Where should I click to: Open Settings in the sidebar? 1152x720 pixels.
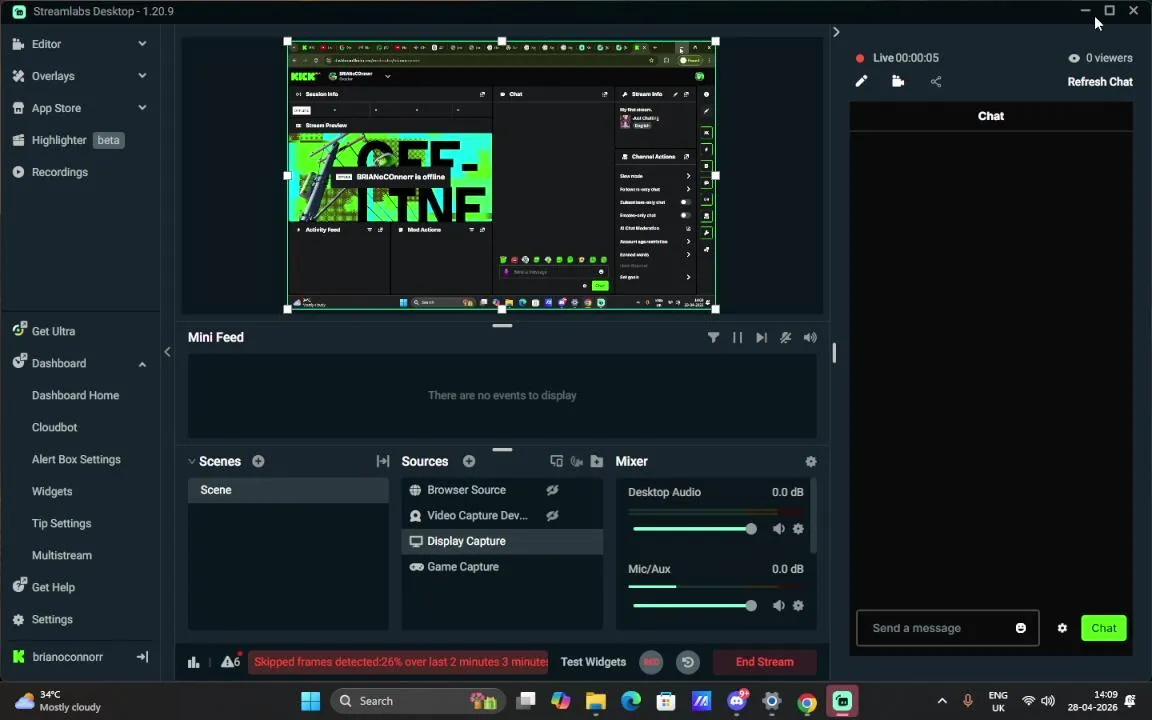coord(51,619)
